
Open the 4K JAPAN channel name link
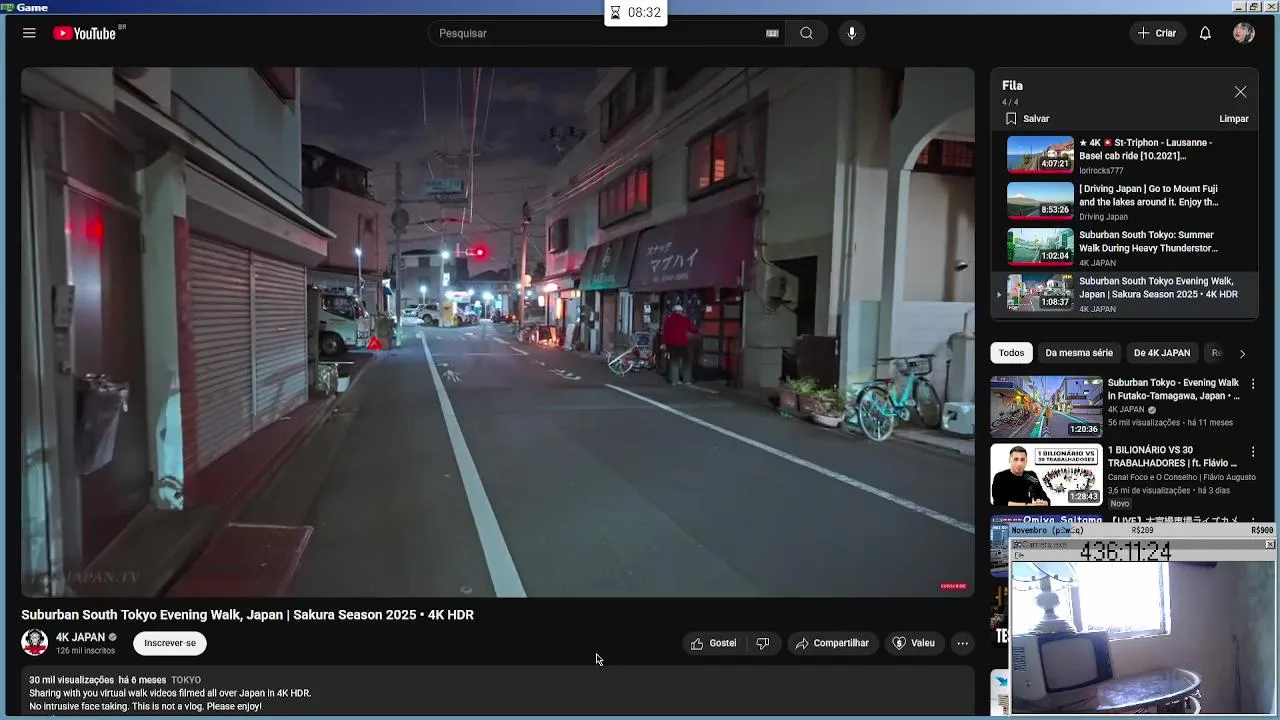click(x=80, y=637)
